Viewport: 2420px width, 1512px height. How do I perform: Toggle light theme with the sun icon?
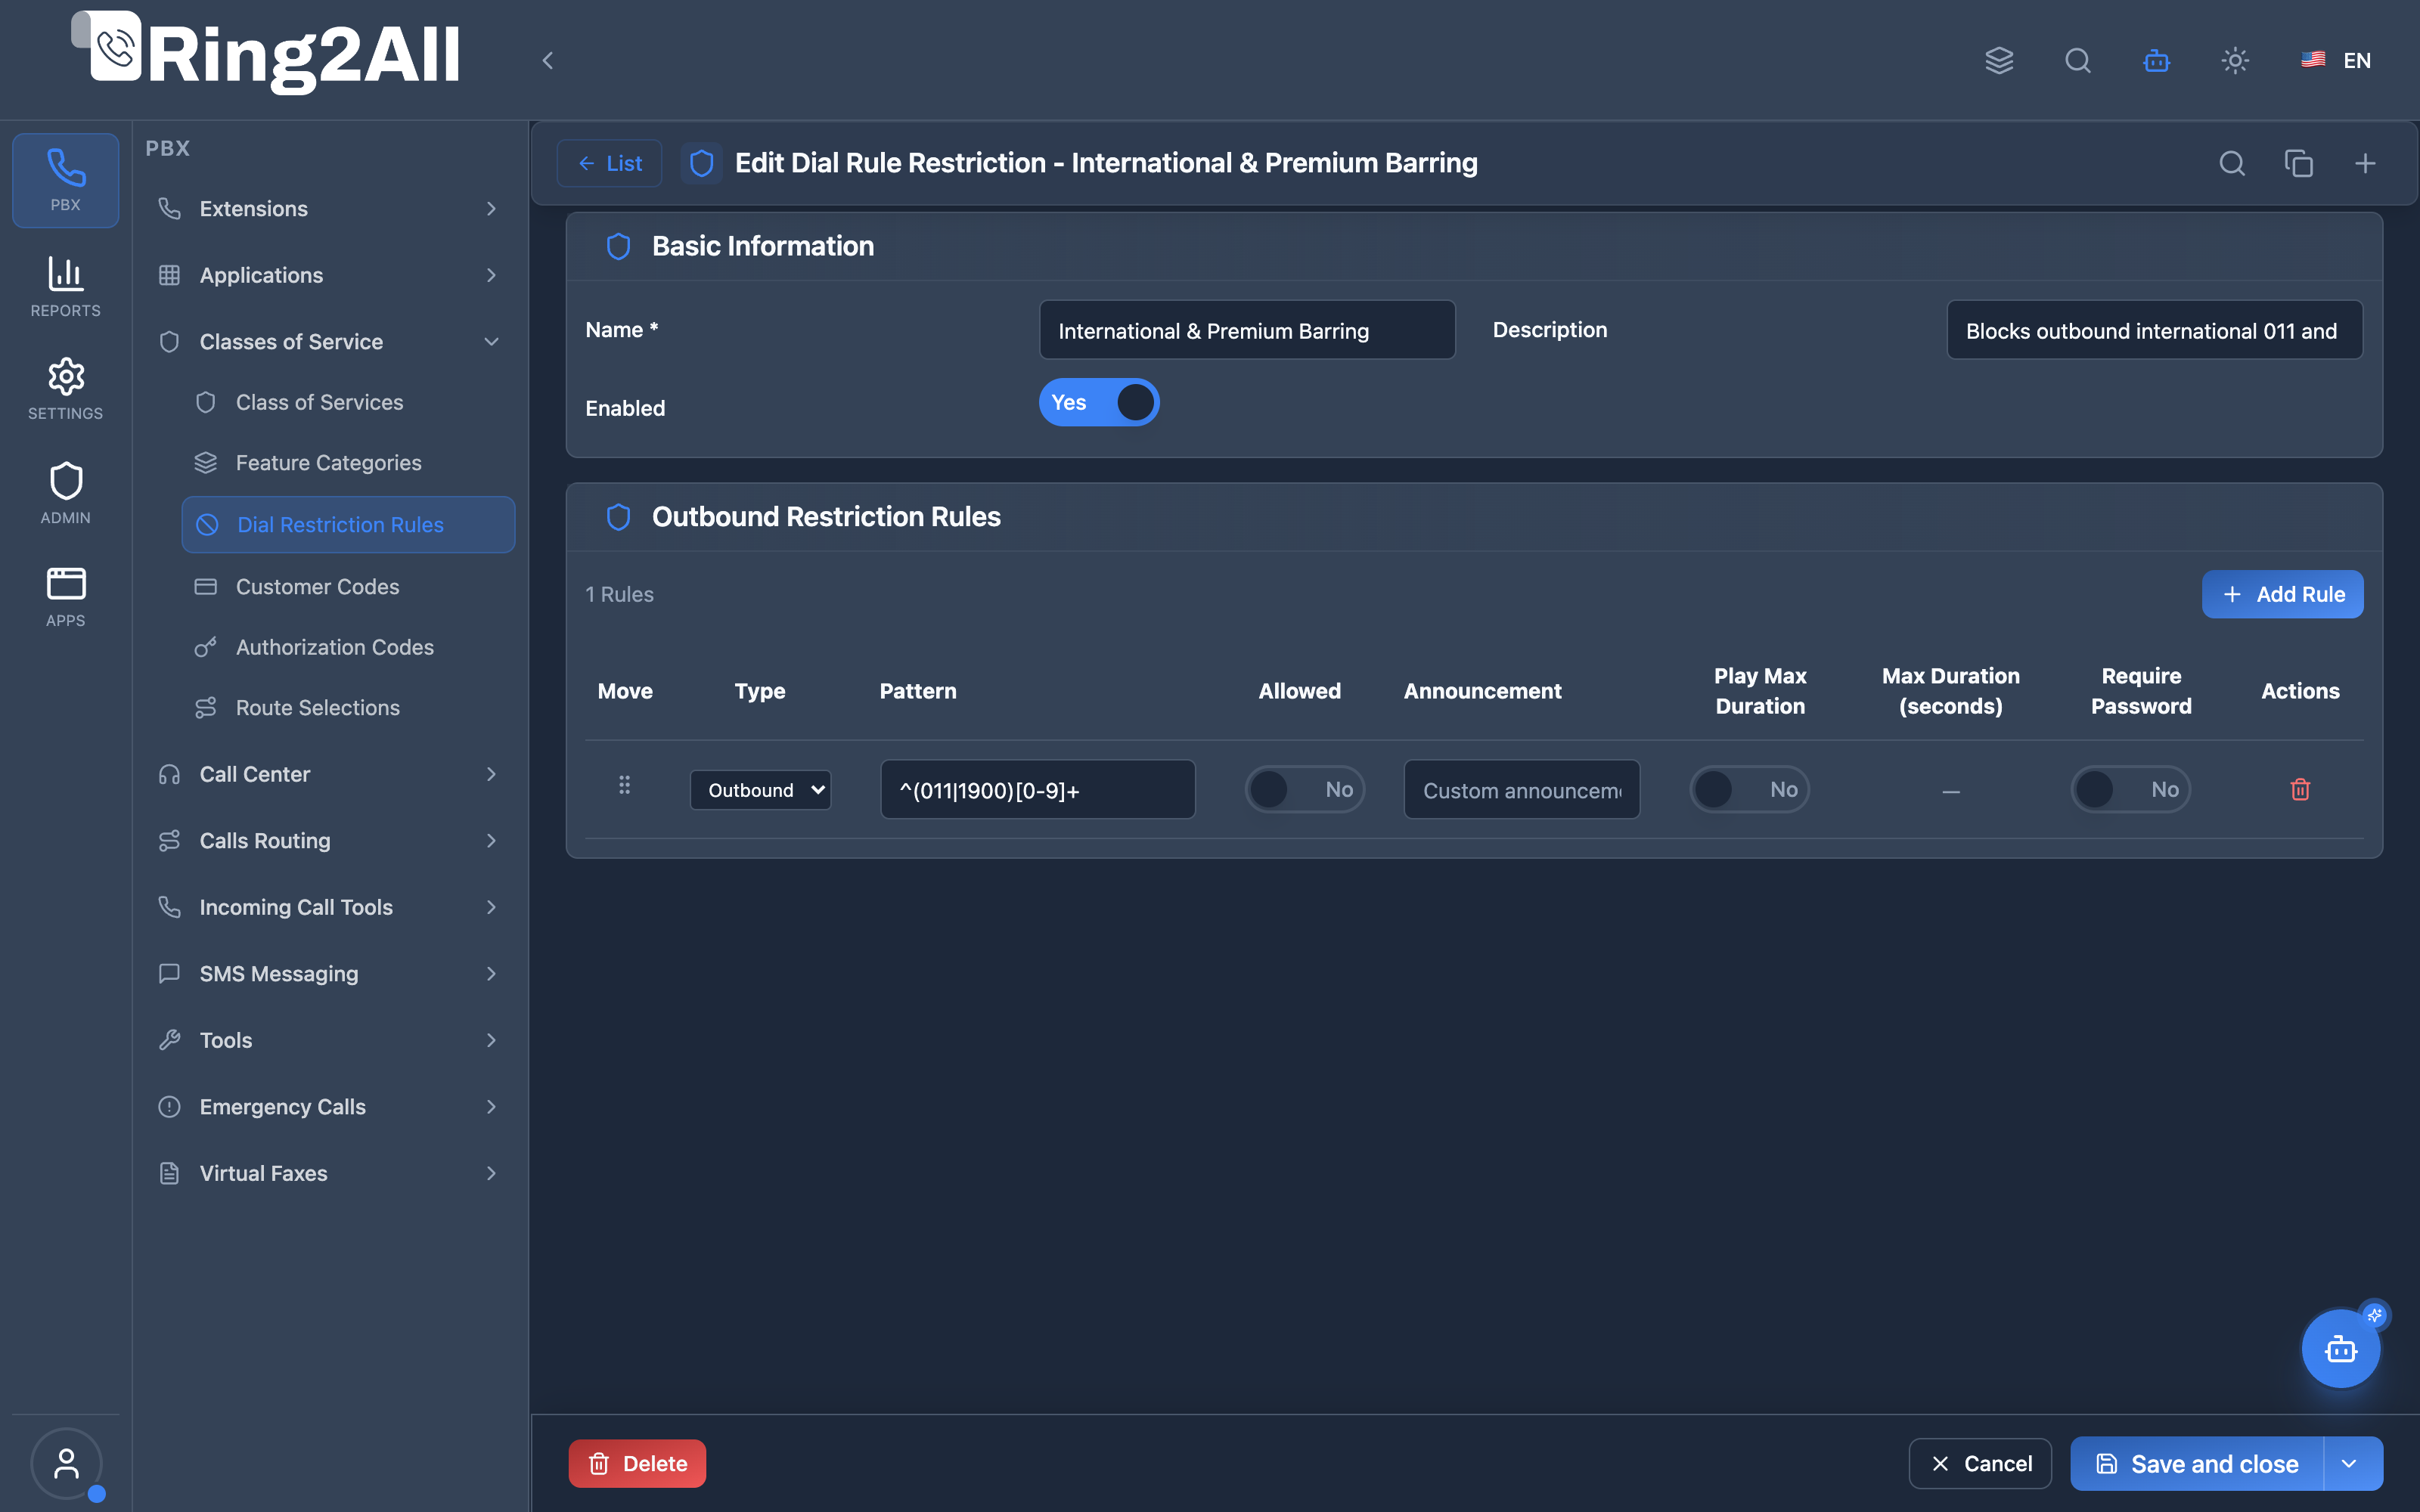2235,60
